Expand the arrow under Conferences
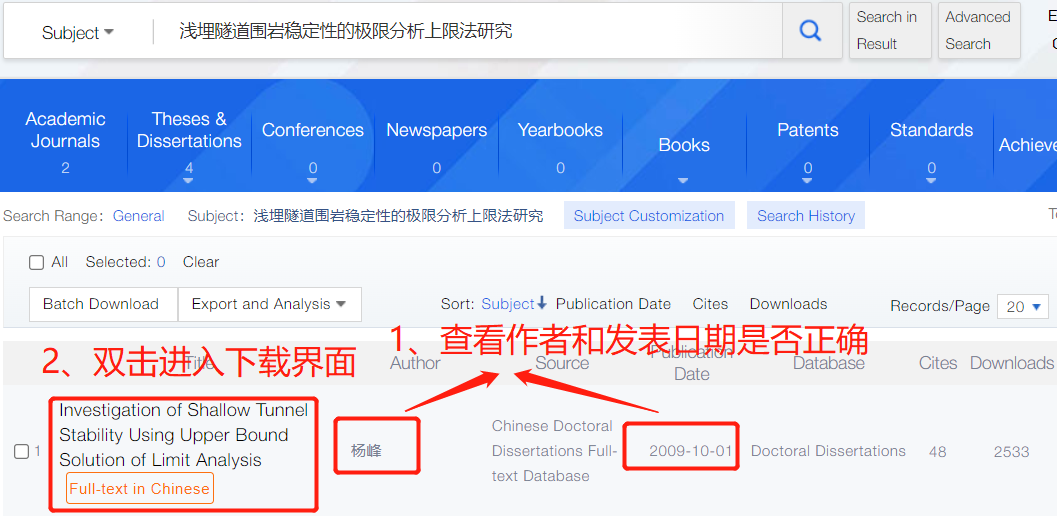The width and height of the screenshot is (1057, 526). (312, 181)
